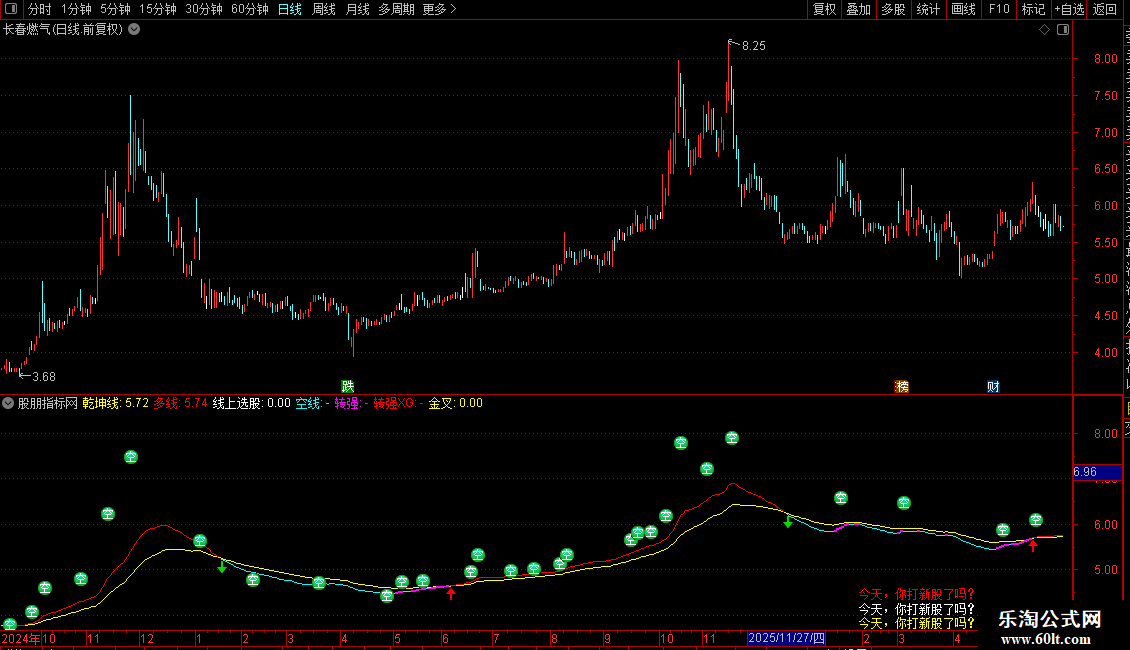The image size is (1130, 650).
Task: Click the 6.96 price marker on axis
Action: coord(1098,473)
